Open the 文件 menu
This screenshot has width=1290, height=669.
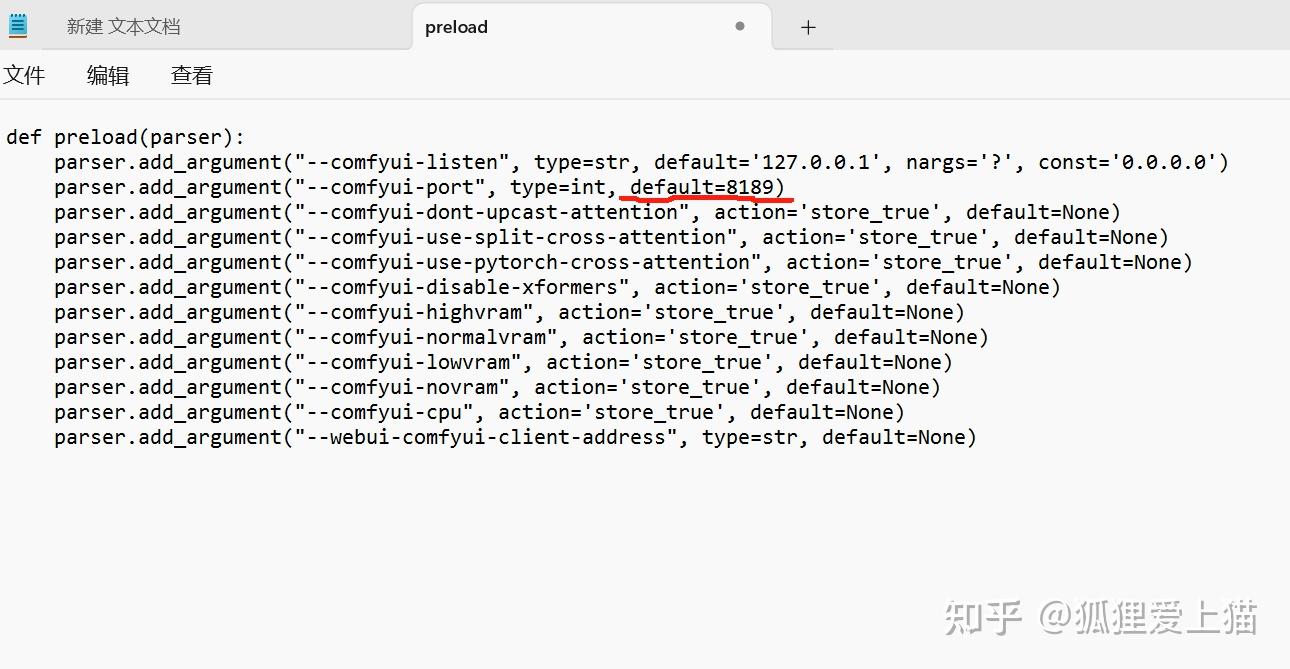point(24,75)
